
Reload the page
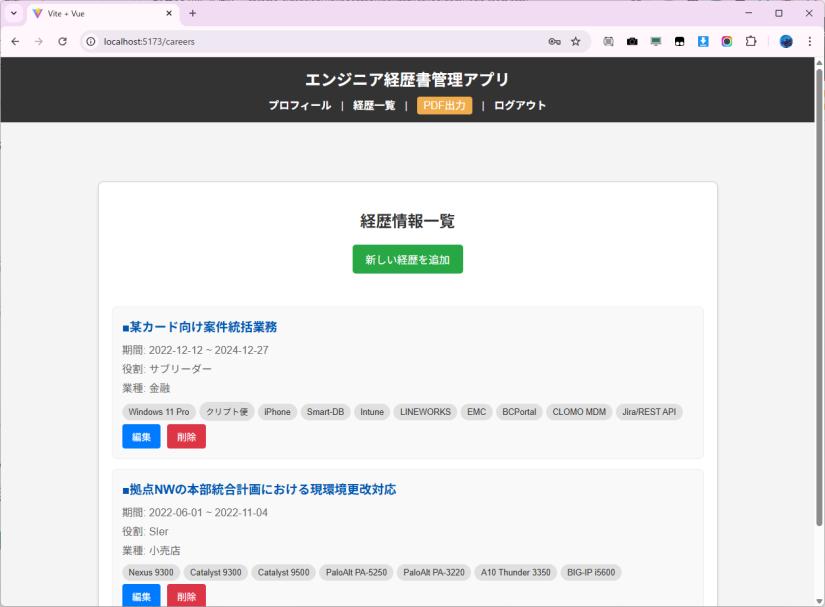62,41
